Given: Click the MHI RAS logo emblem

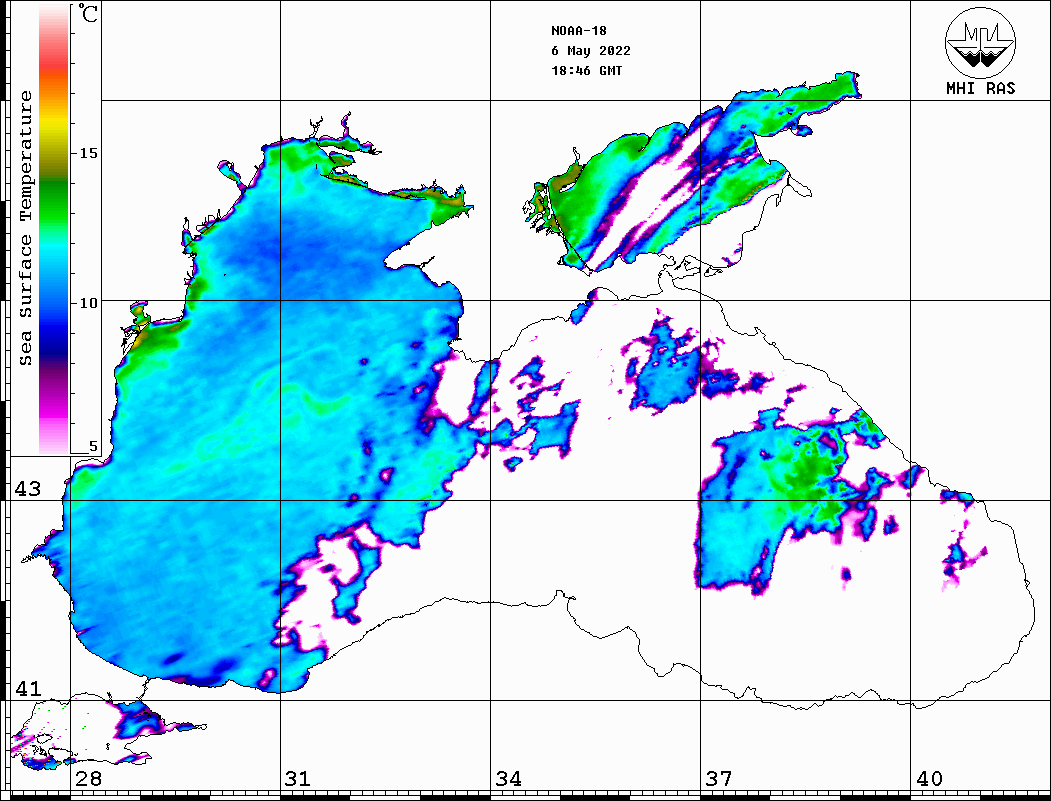Looking at the screenshot, I should (981, 43).
